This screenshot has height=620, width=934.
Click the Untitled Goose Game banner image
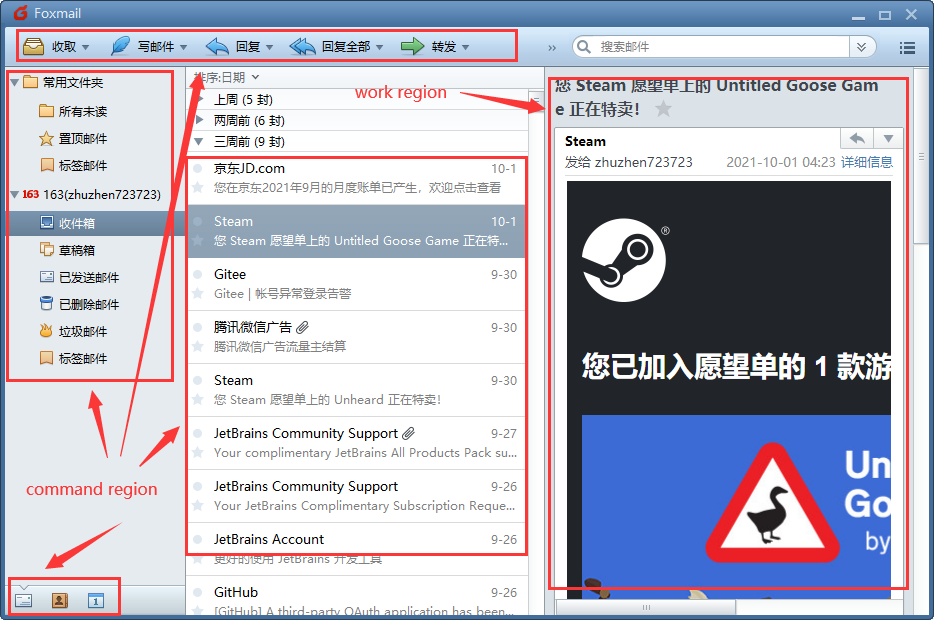click(736, 506)
